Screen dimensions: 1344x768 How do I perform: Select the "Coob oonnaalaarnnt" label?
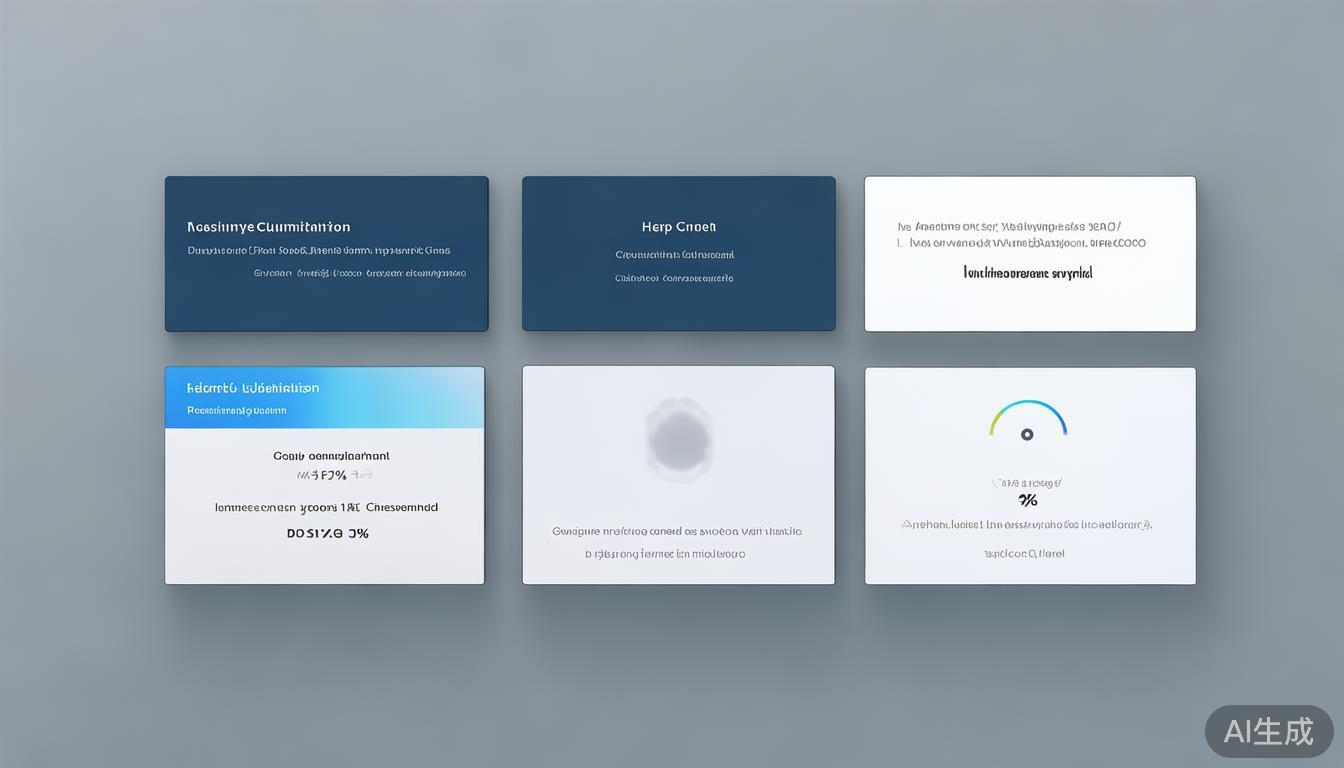pos(331,456)
